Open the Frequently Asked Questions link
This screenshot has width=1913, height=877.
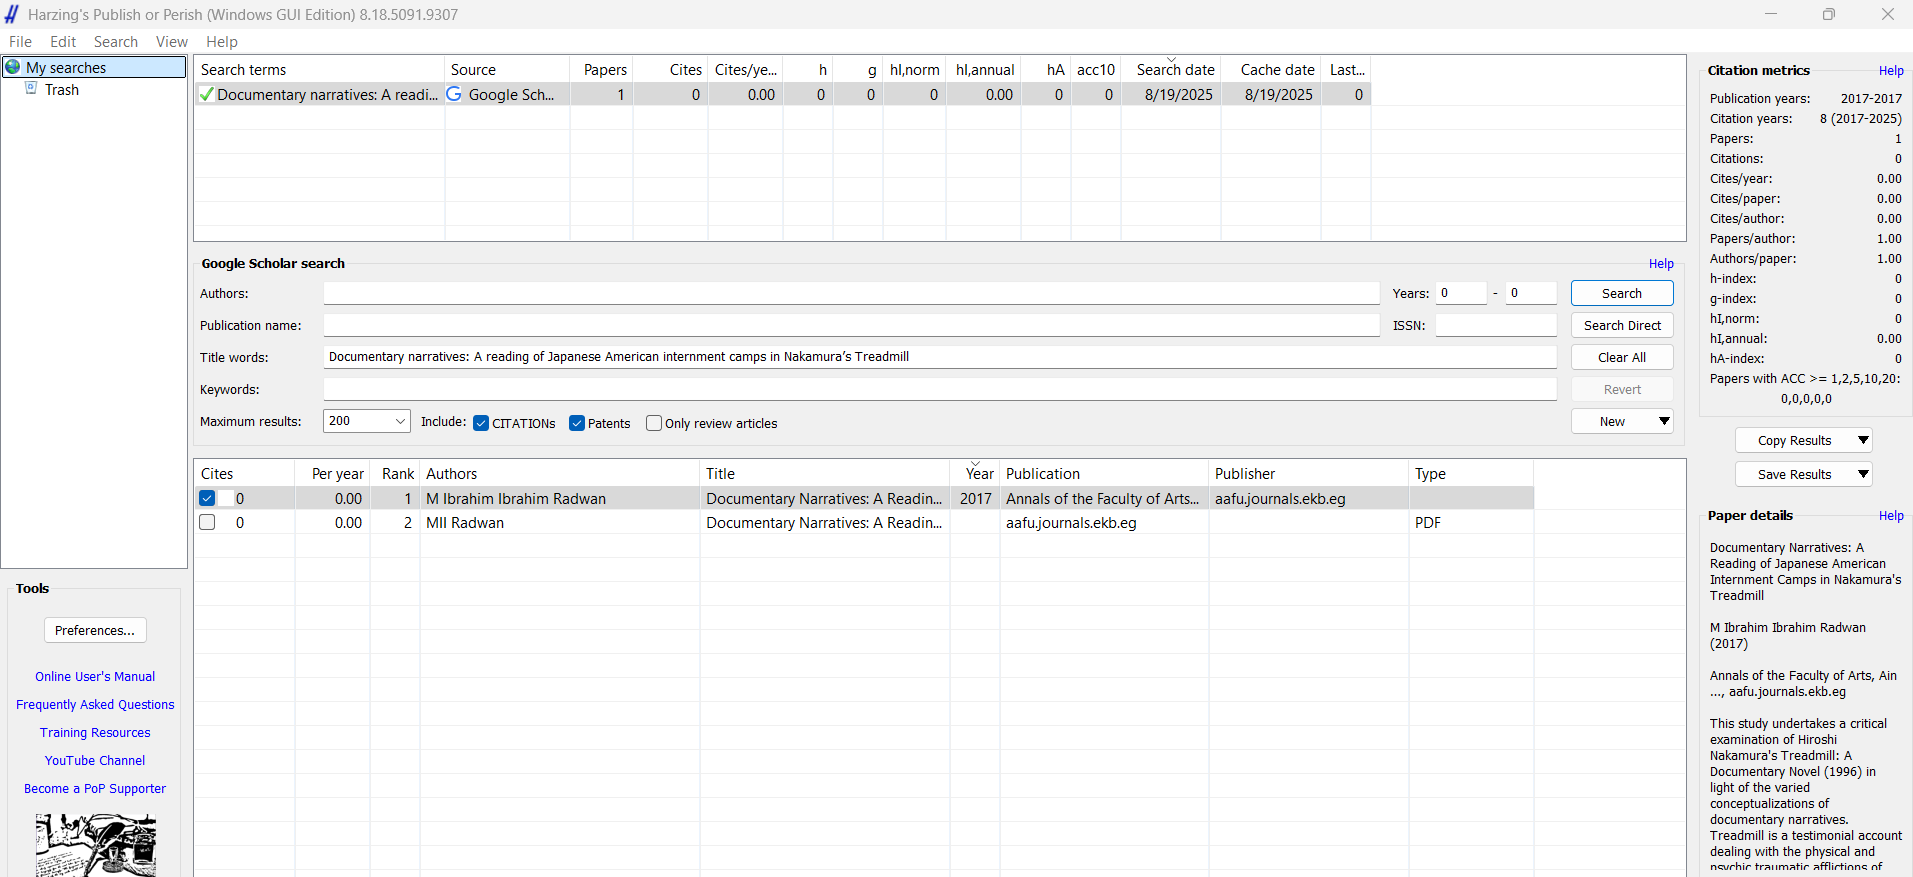95,704
